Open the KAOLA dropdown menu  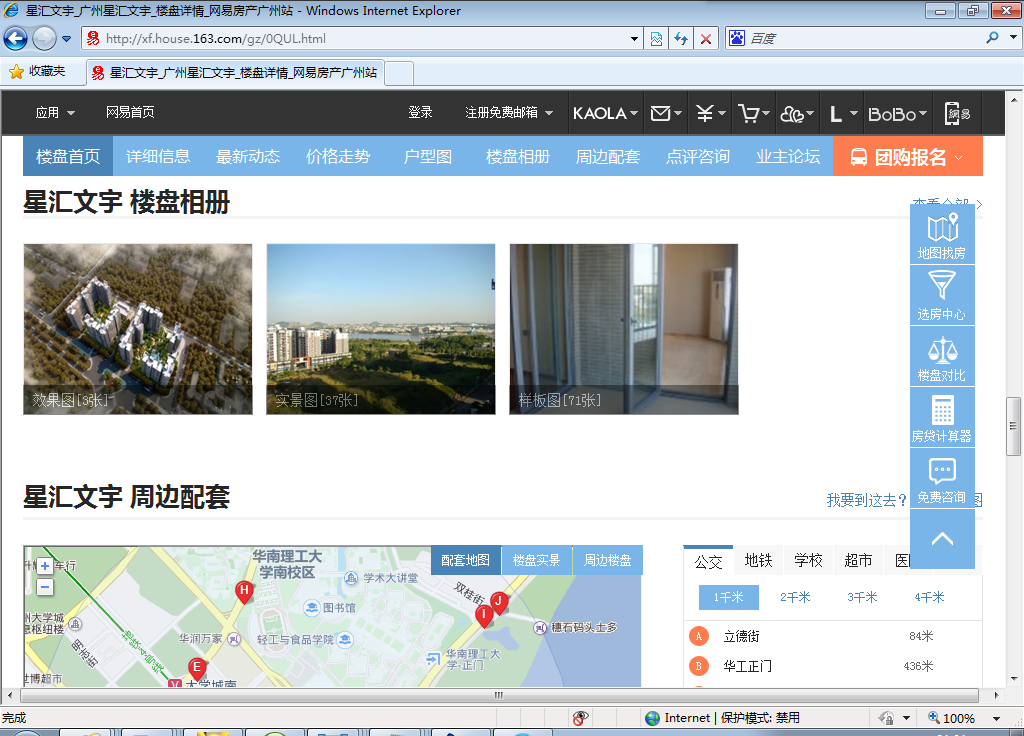[x=605, y=113]
